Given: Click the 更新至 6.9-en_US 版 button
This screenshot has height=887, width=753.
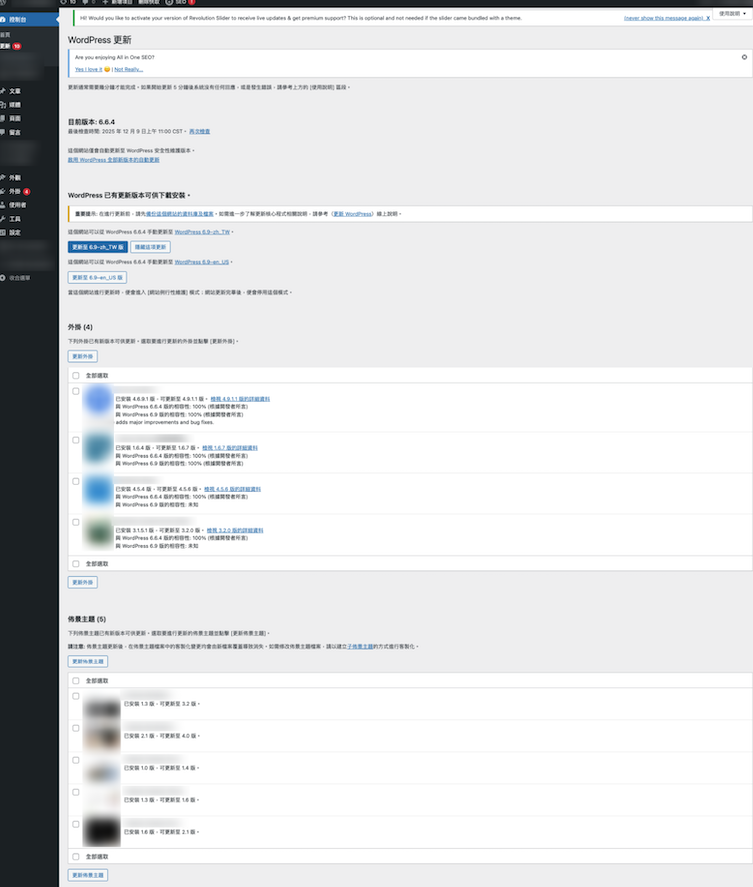Looking at the screenshot, I should point(97,278).
